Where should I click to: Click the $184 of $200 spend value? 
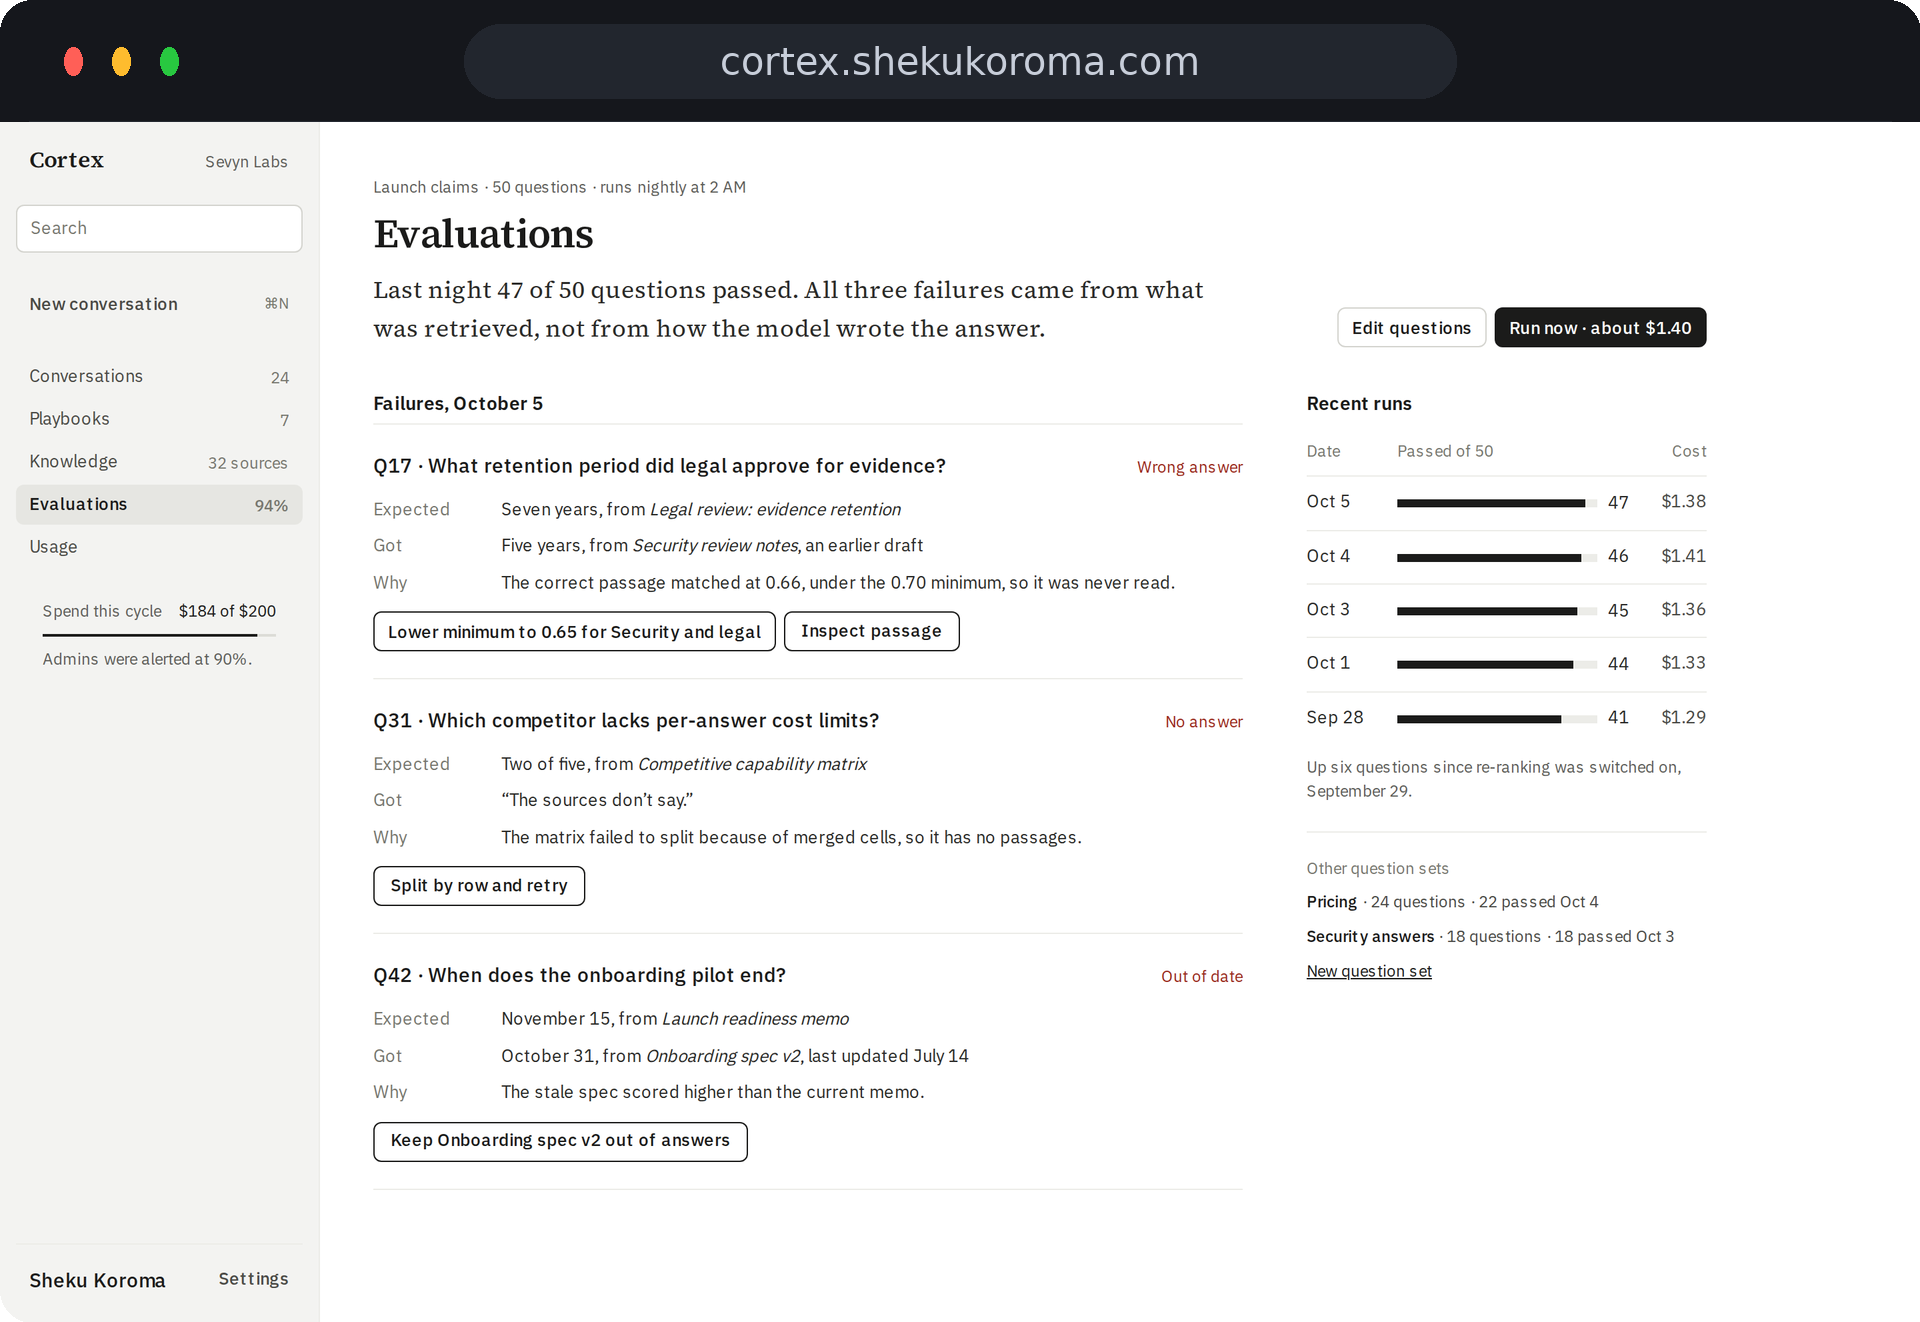227,611
